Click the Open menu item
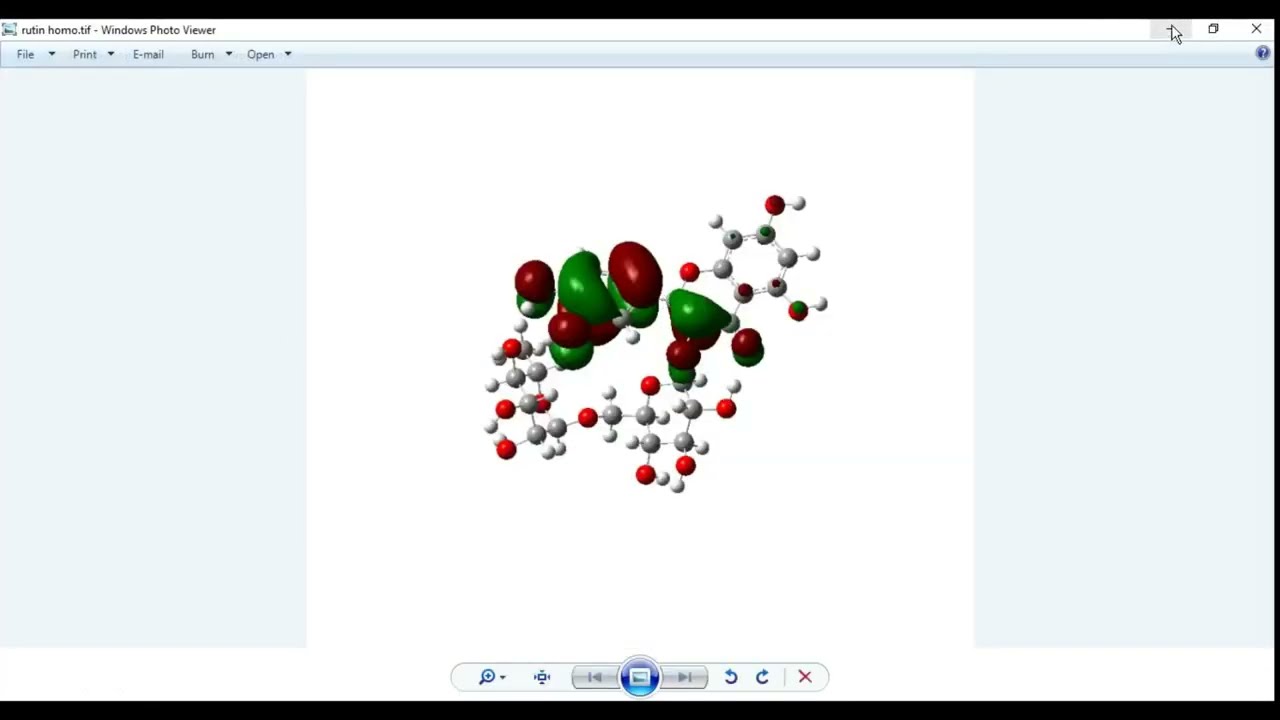 (x=260, y=54)
